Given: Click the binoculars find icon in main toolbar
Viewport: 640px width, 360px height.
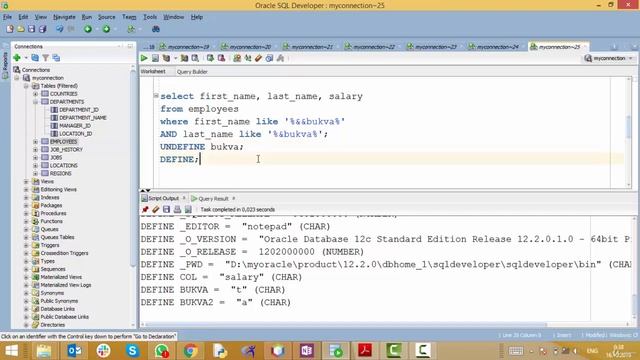Looking at the screenshot, I should pyautogui.click(x=156, y=29).
